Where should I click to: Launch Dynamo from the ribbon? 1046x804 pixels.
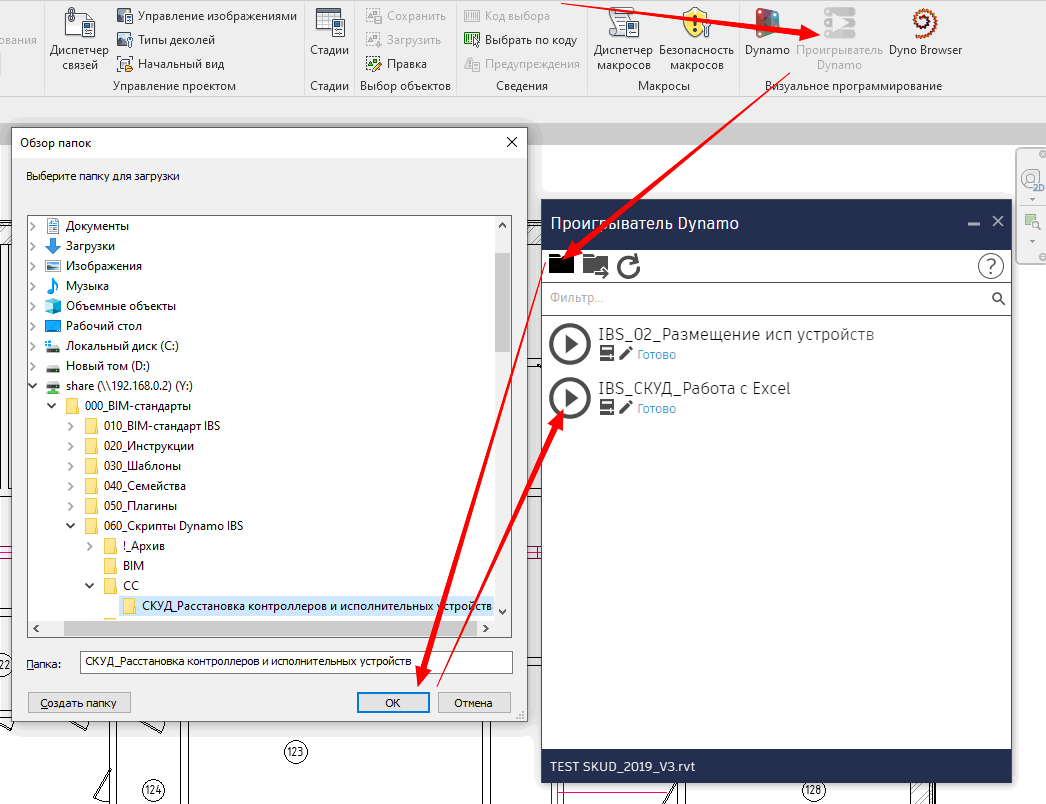point(766,33)
